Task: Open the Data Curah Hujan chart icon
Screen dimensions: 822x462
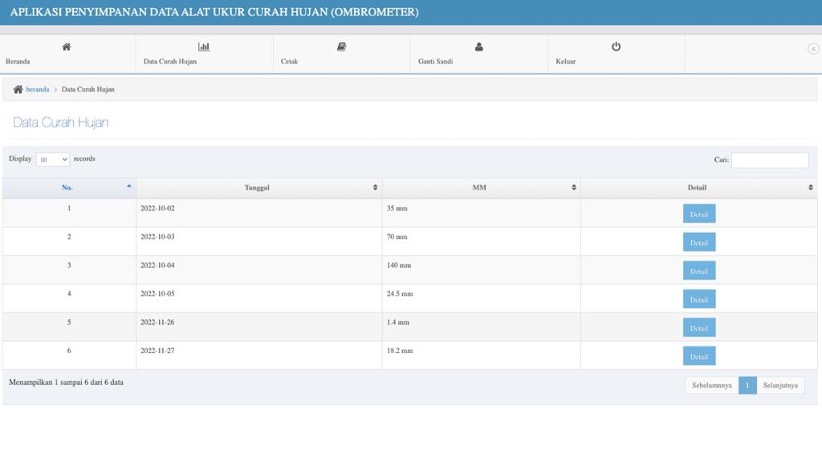Action: tap(204, 47)
